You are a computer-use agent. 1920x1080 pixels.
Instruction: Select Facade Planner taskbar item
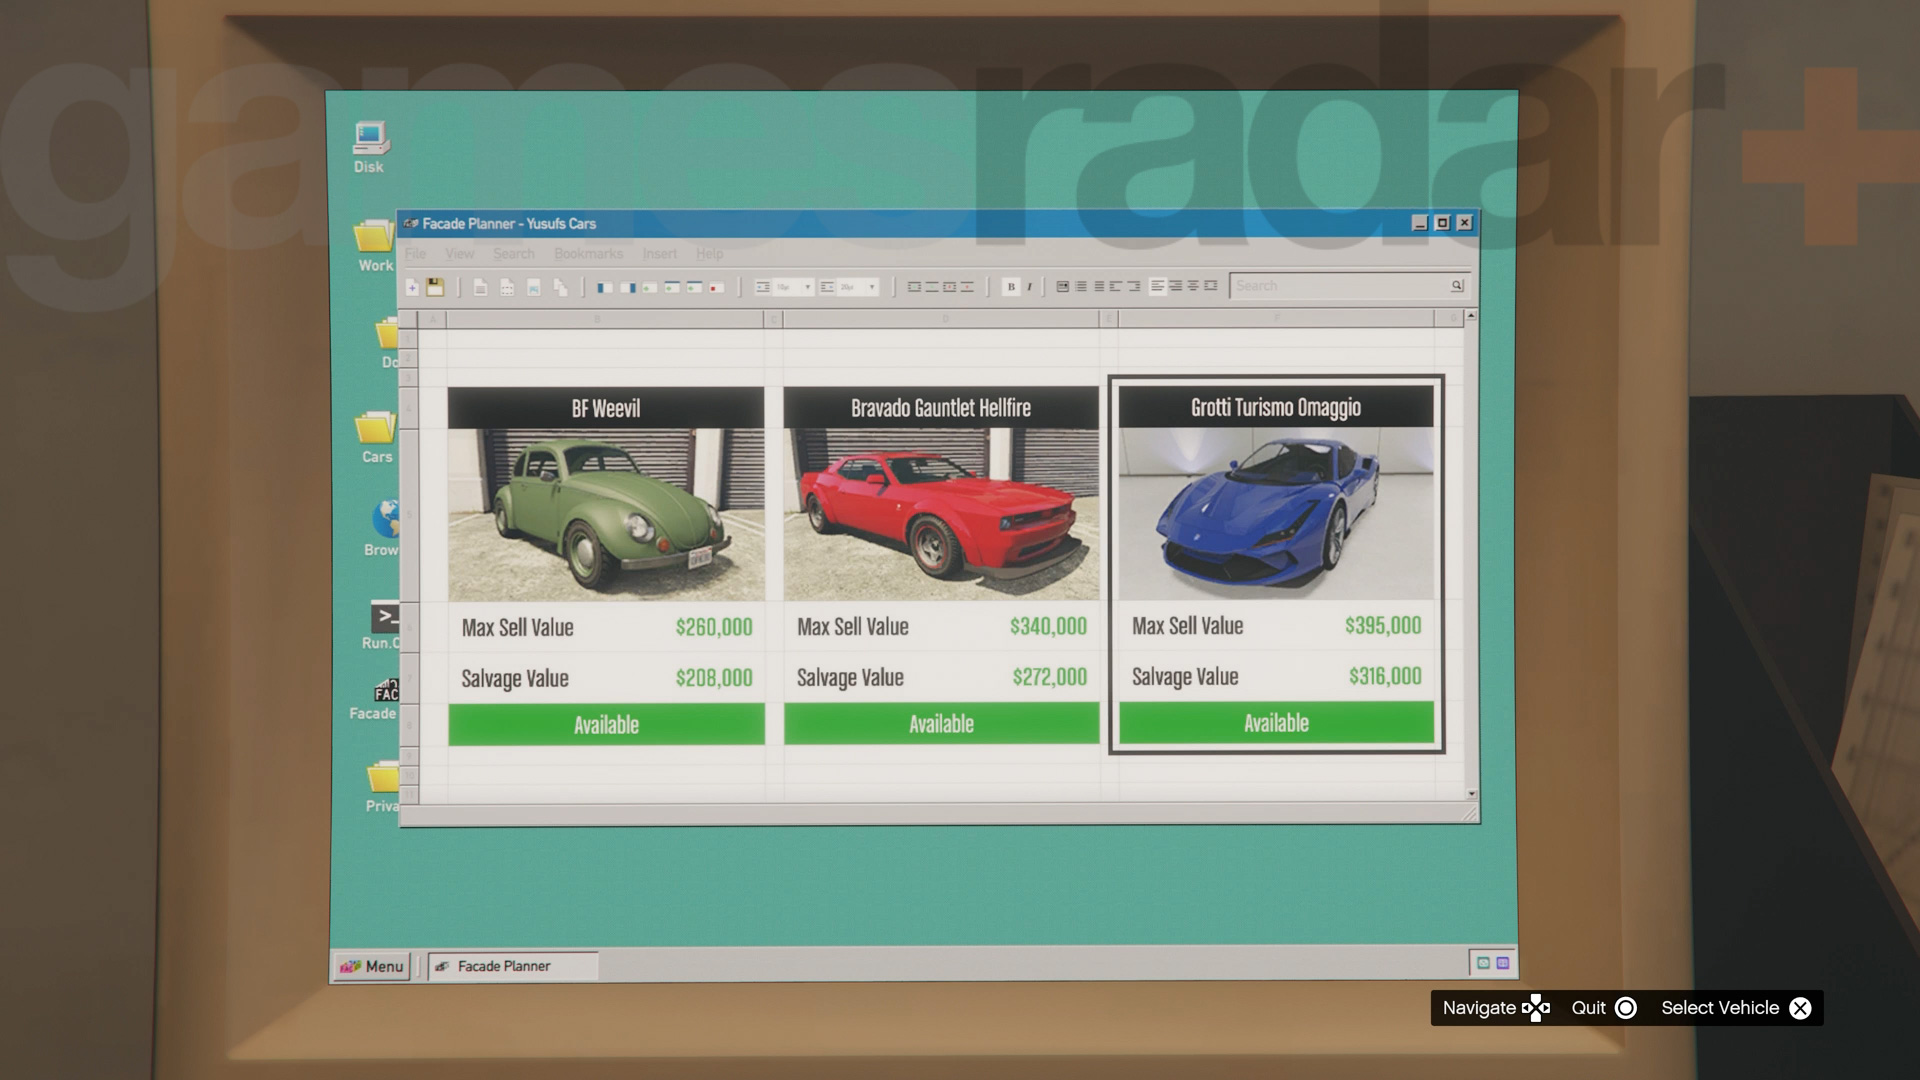512,966
